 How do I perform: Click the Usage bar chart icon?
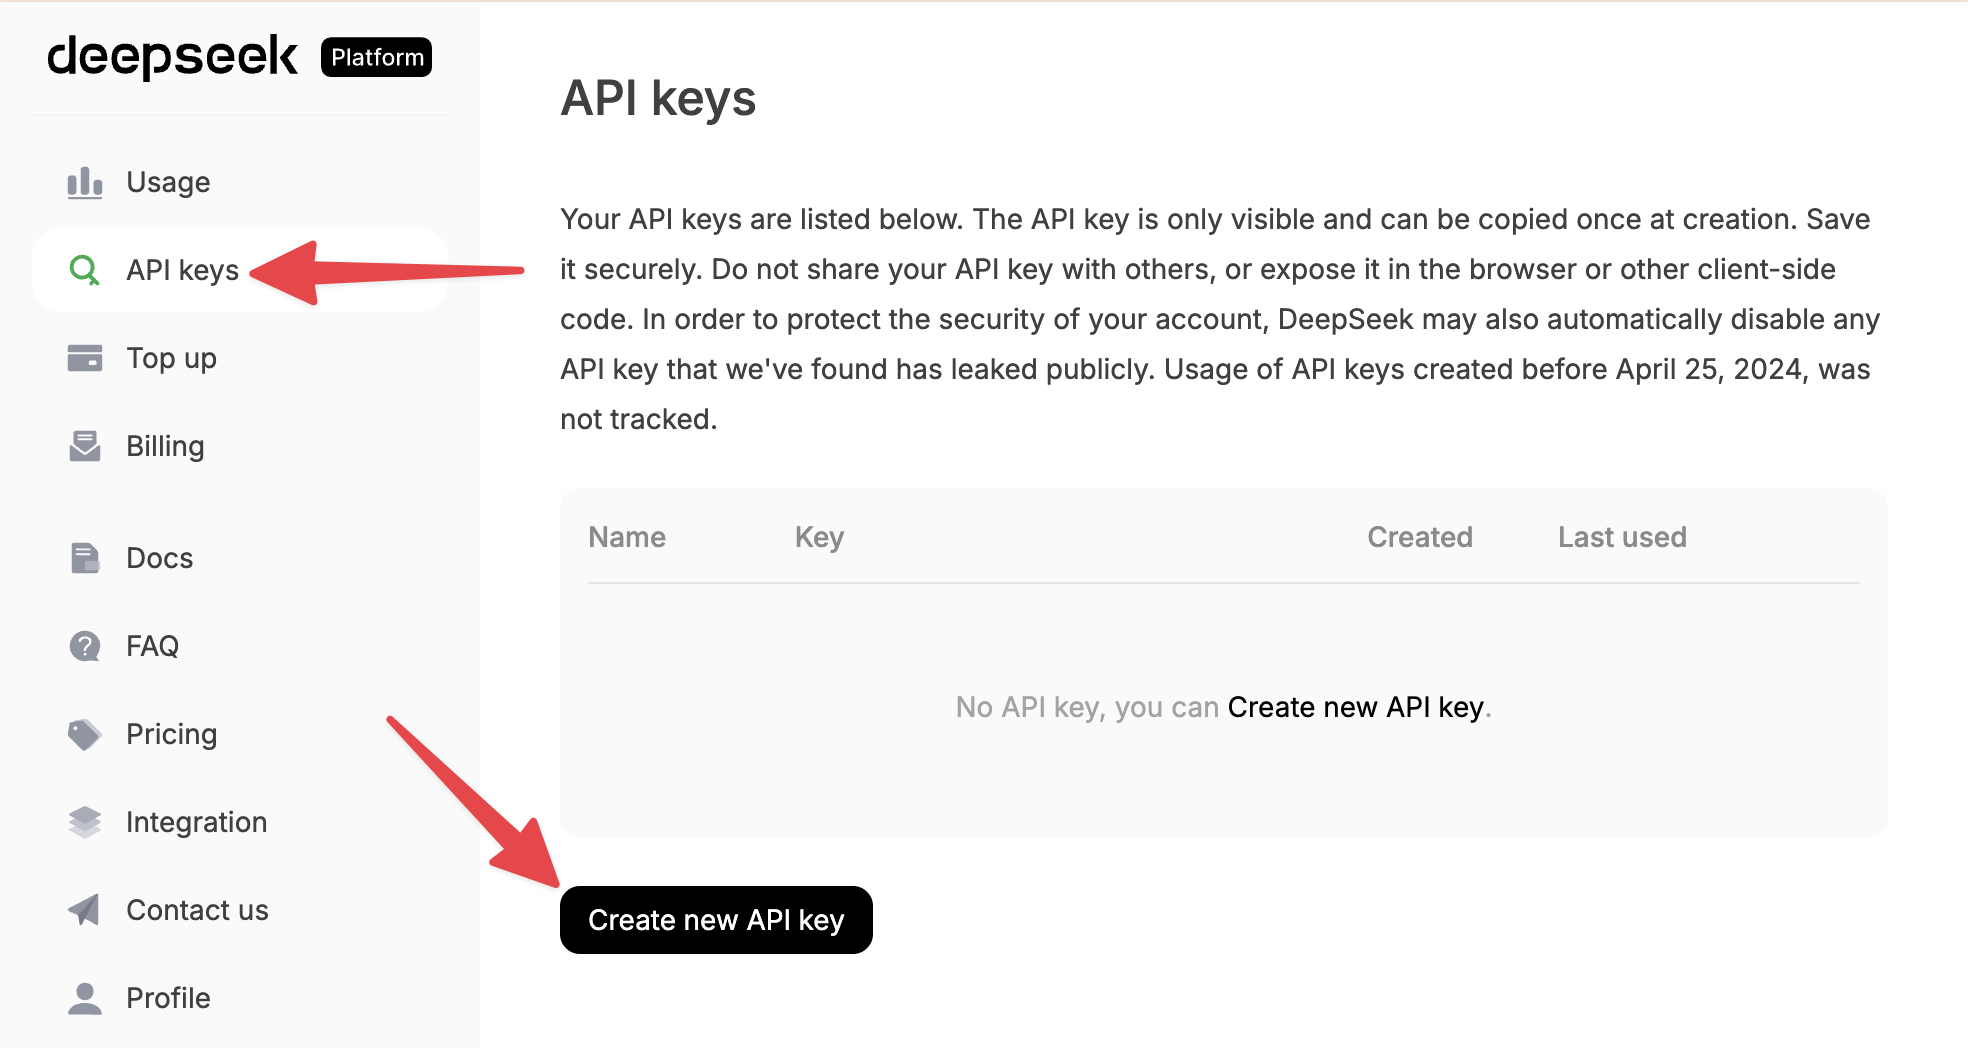tap(85, 183)
